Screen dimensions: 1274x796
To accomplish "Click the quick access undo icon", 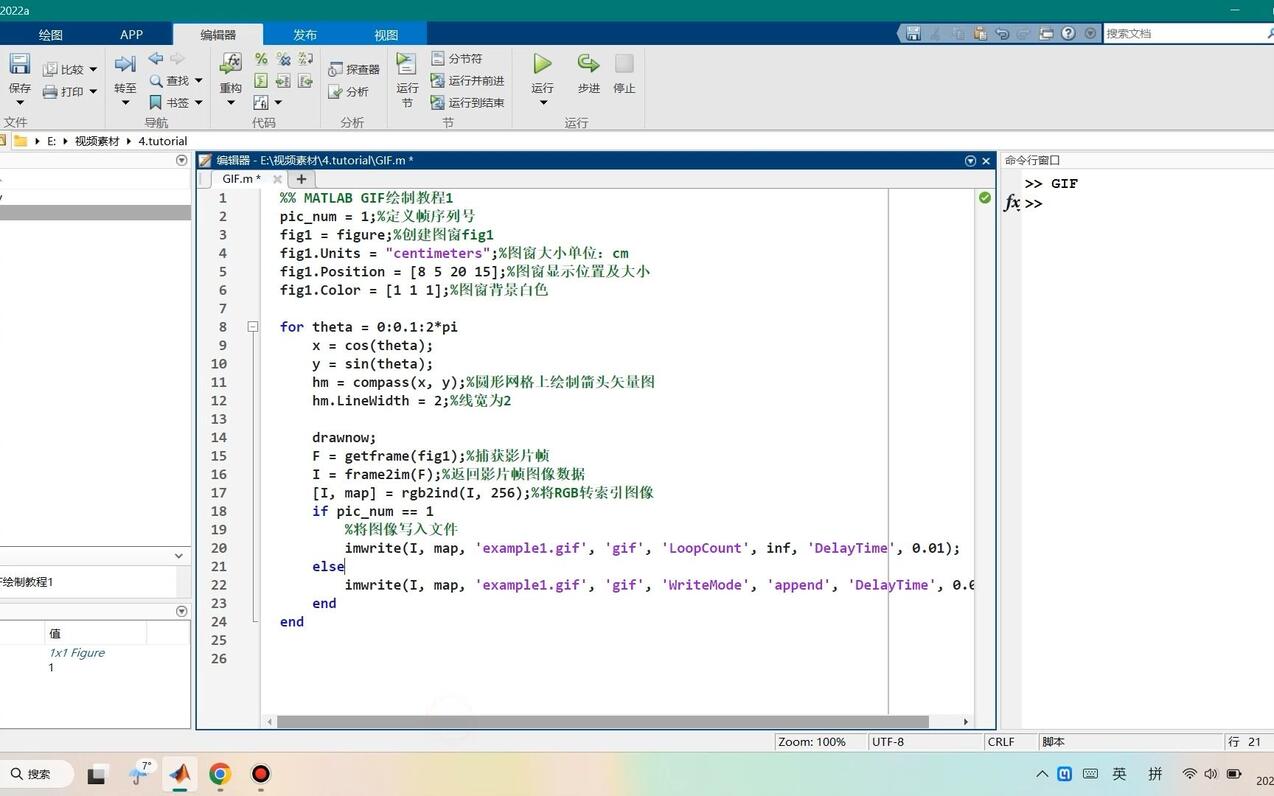I will pos(1002,33).
